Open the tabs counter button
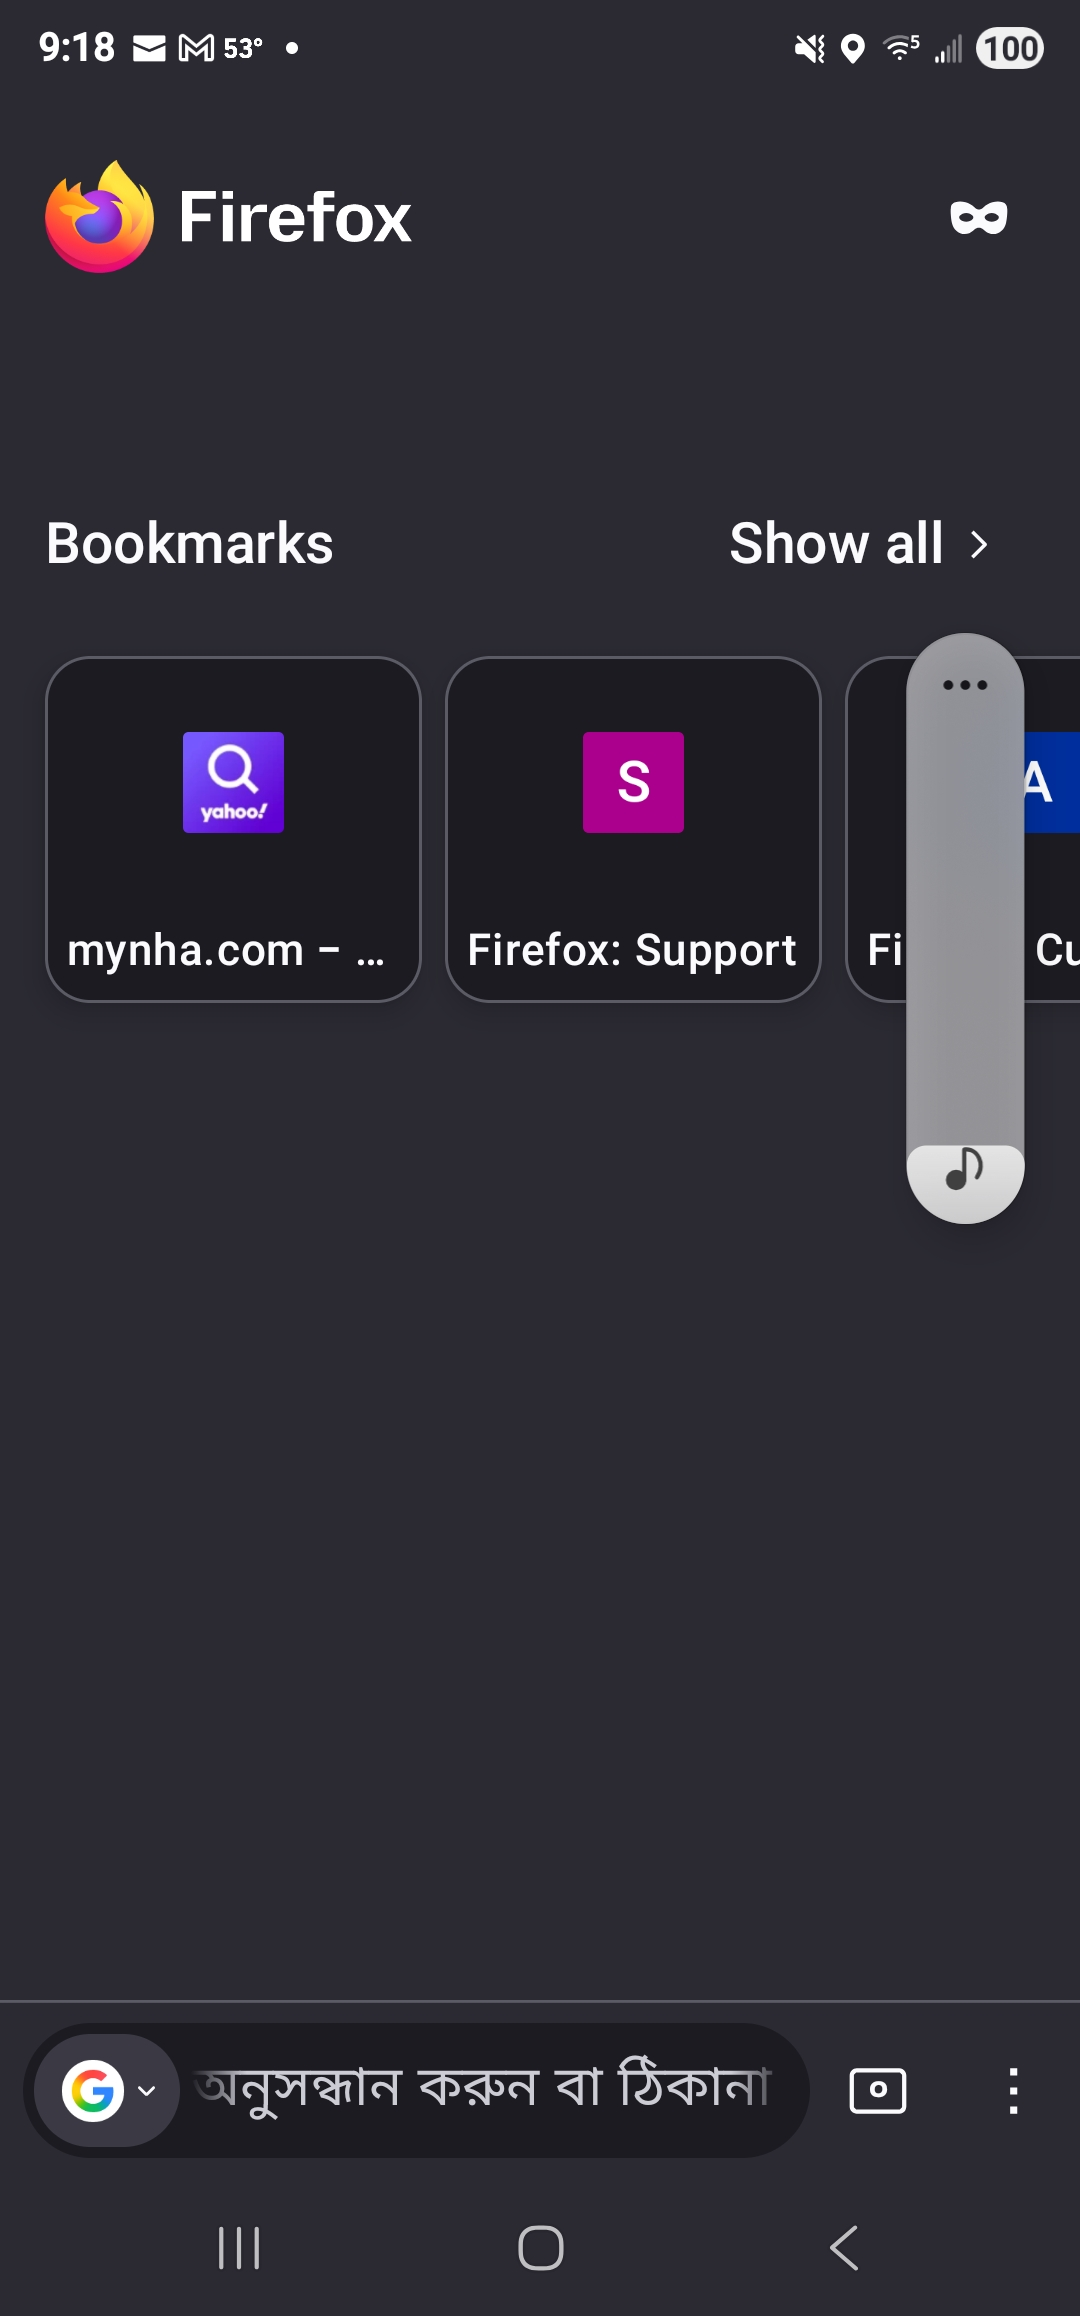The image size is (1080, 2316). coord(878,2090)
